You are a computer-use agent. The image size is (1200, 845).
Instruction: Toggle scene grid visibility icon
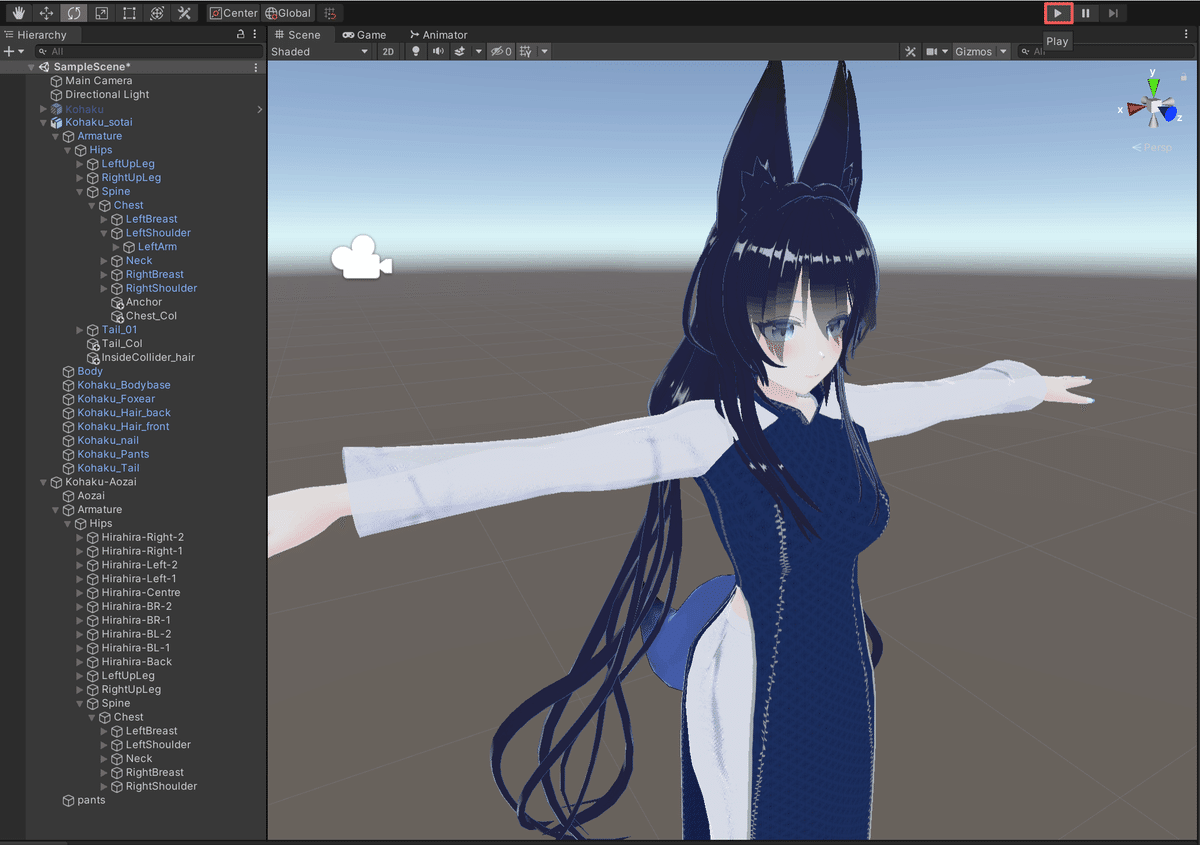pos(526,51)
